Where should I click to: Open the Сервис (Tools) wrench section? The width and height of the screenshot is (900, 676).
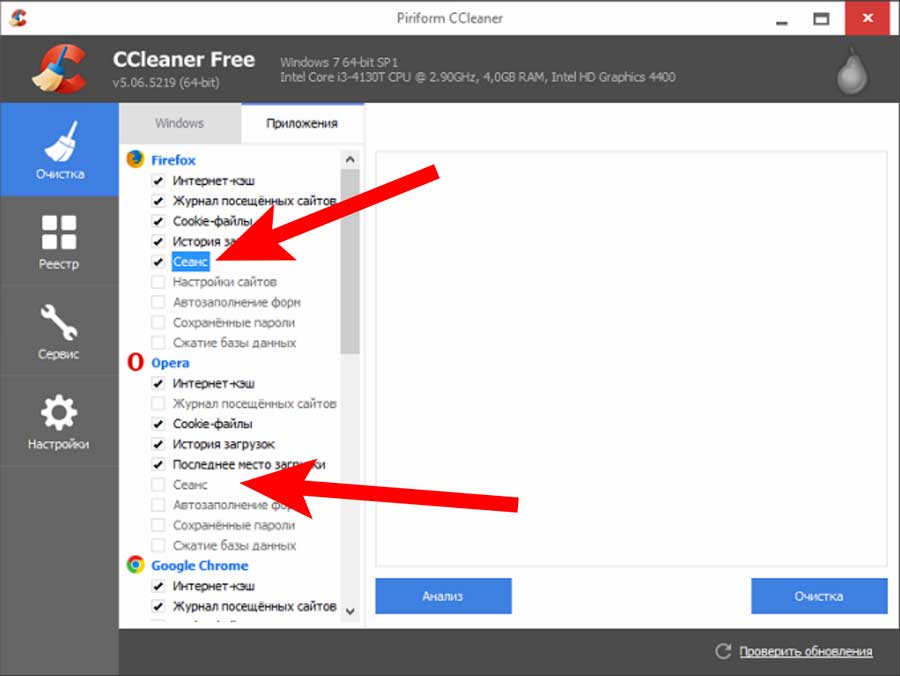pos(60,331)
